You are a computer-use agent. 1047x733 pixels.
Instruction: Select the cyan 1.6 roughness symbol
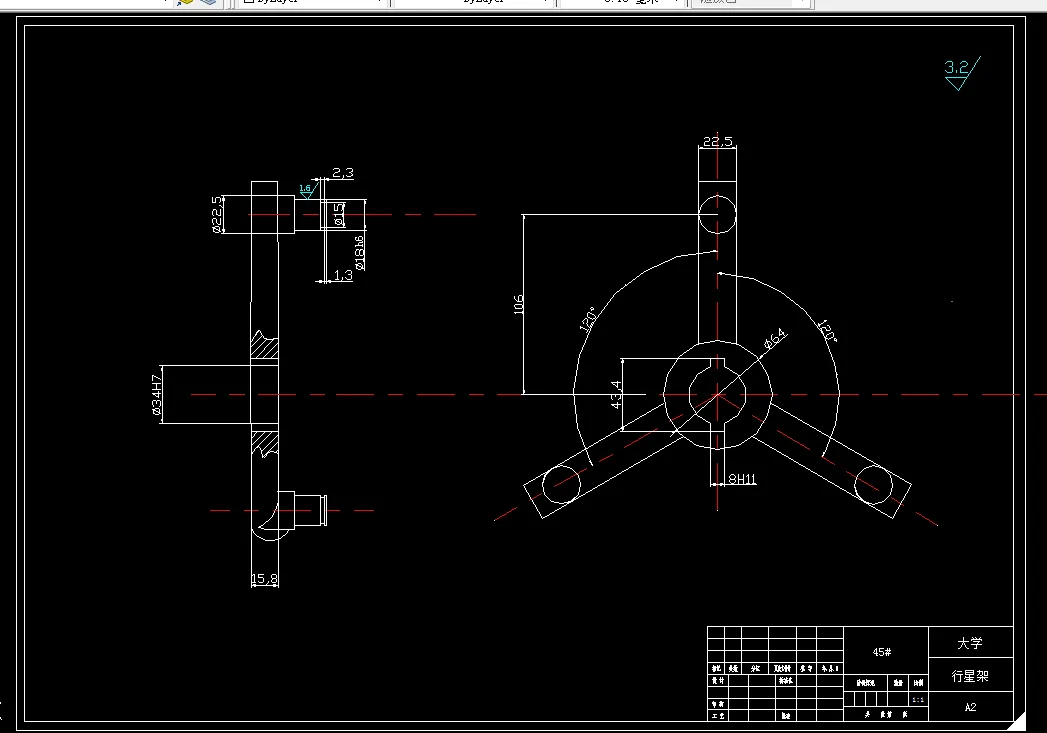(x=306, y=190)
